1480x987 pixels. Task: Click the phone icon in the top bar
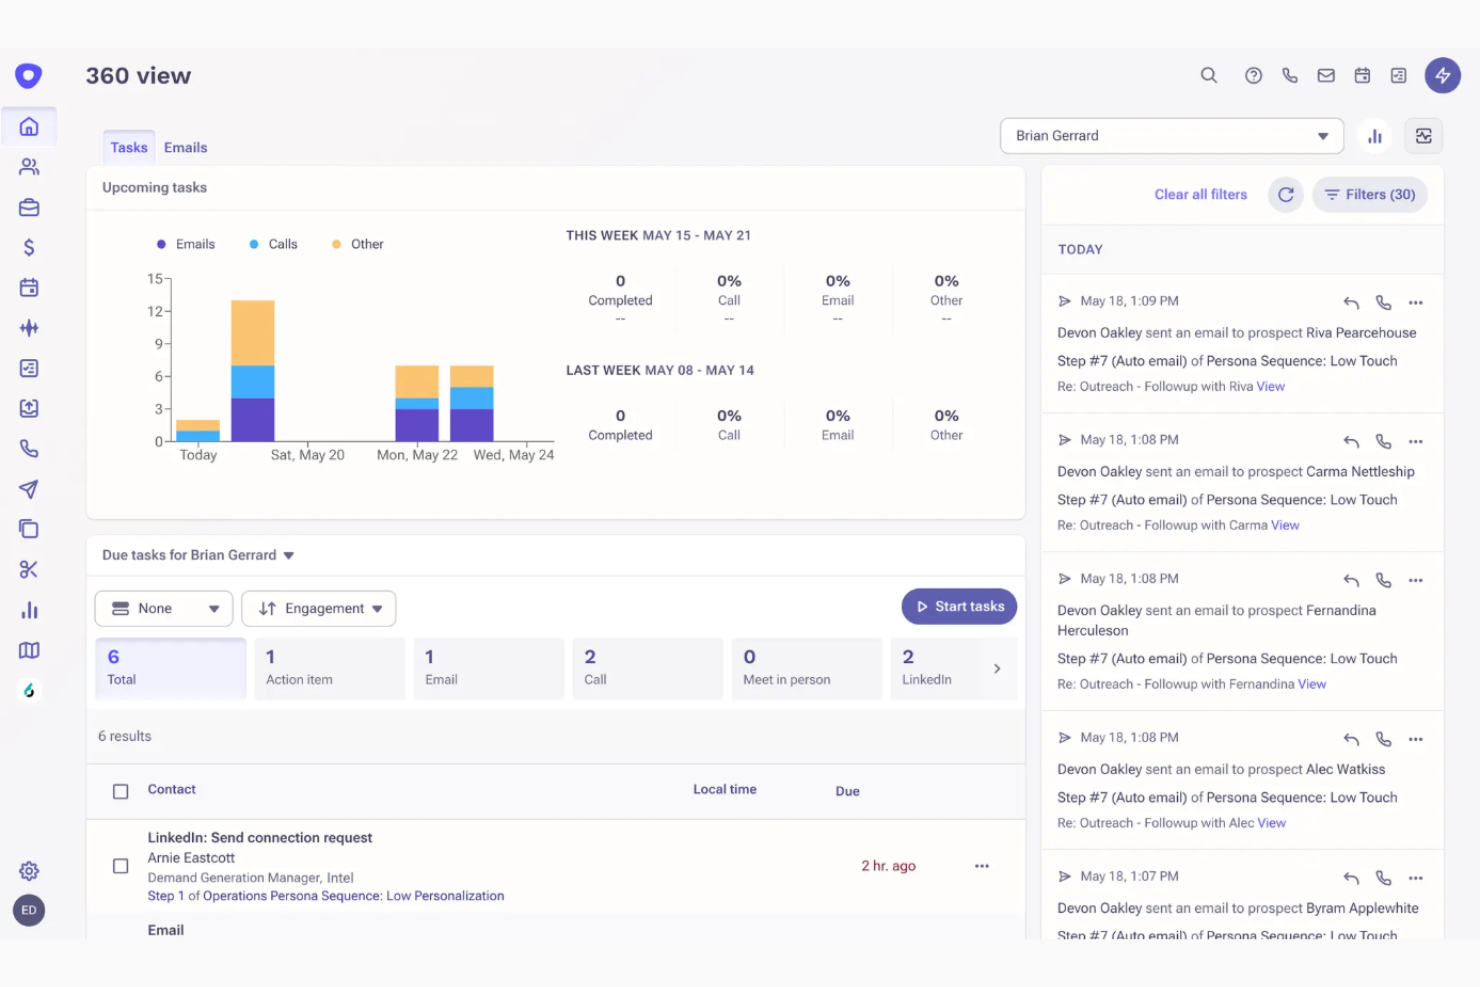pyautogui.click(x=1290, y=75)
